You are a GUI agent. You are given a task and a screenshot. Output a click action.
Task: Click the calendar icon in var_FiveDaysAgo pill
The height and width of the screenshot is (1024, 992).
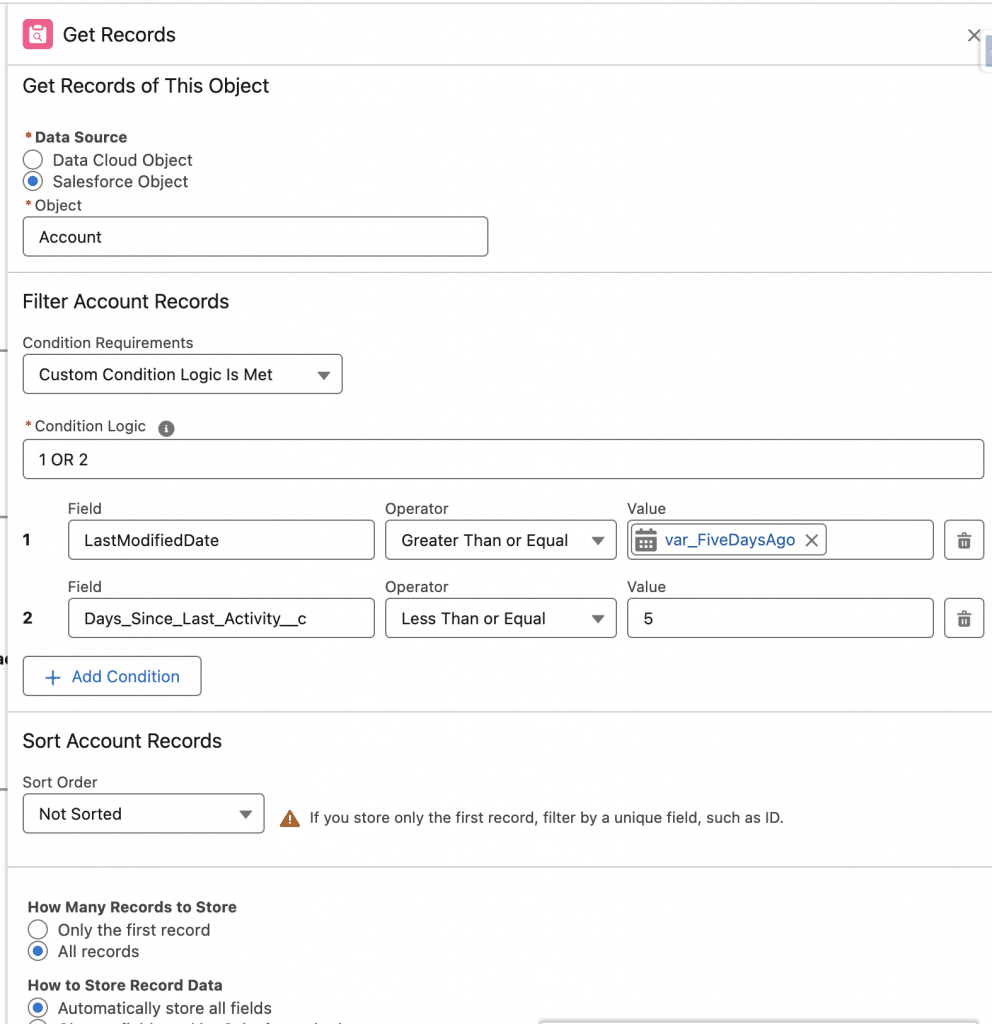[646, 541]
